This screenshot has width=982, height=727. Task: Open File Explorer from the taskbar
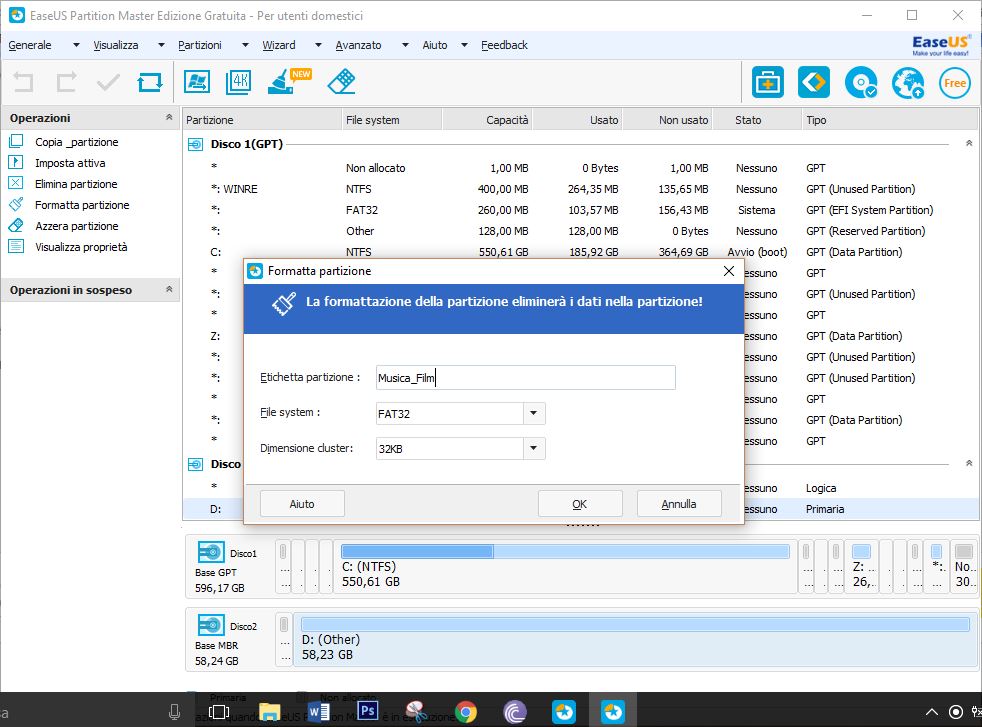pyautogui.click(x=270, y=712)
